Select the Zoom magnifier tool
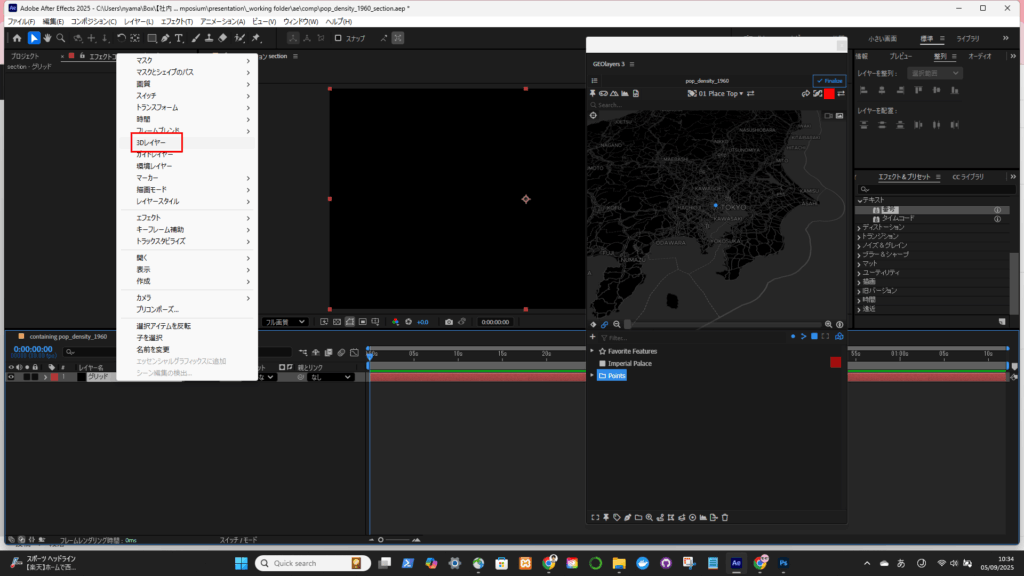 click(61, 38)
